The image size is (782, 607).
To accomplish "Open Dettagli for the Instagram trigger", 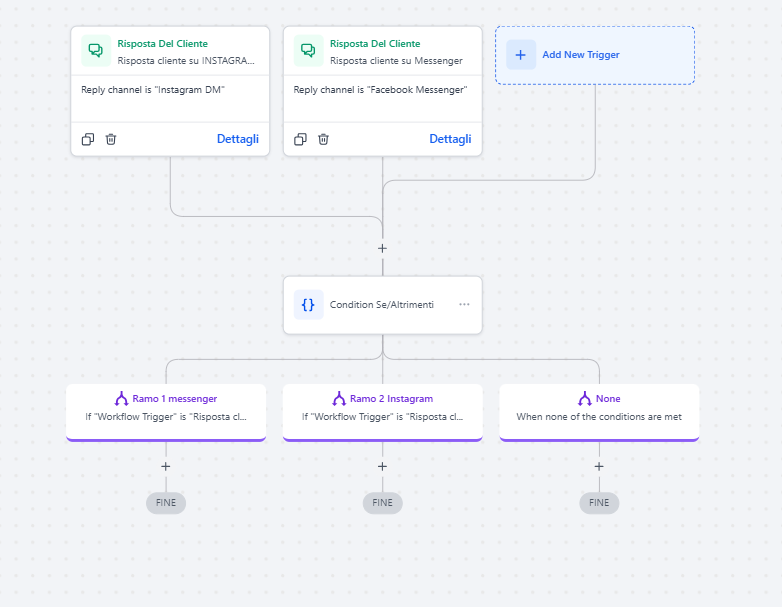I will 237,139.
